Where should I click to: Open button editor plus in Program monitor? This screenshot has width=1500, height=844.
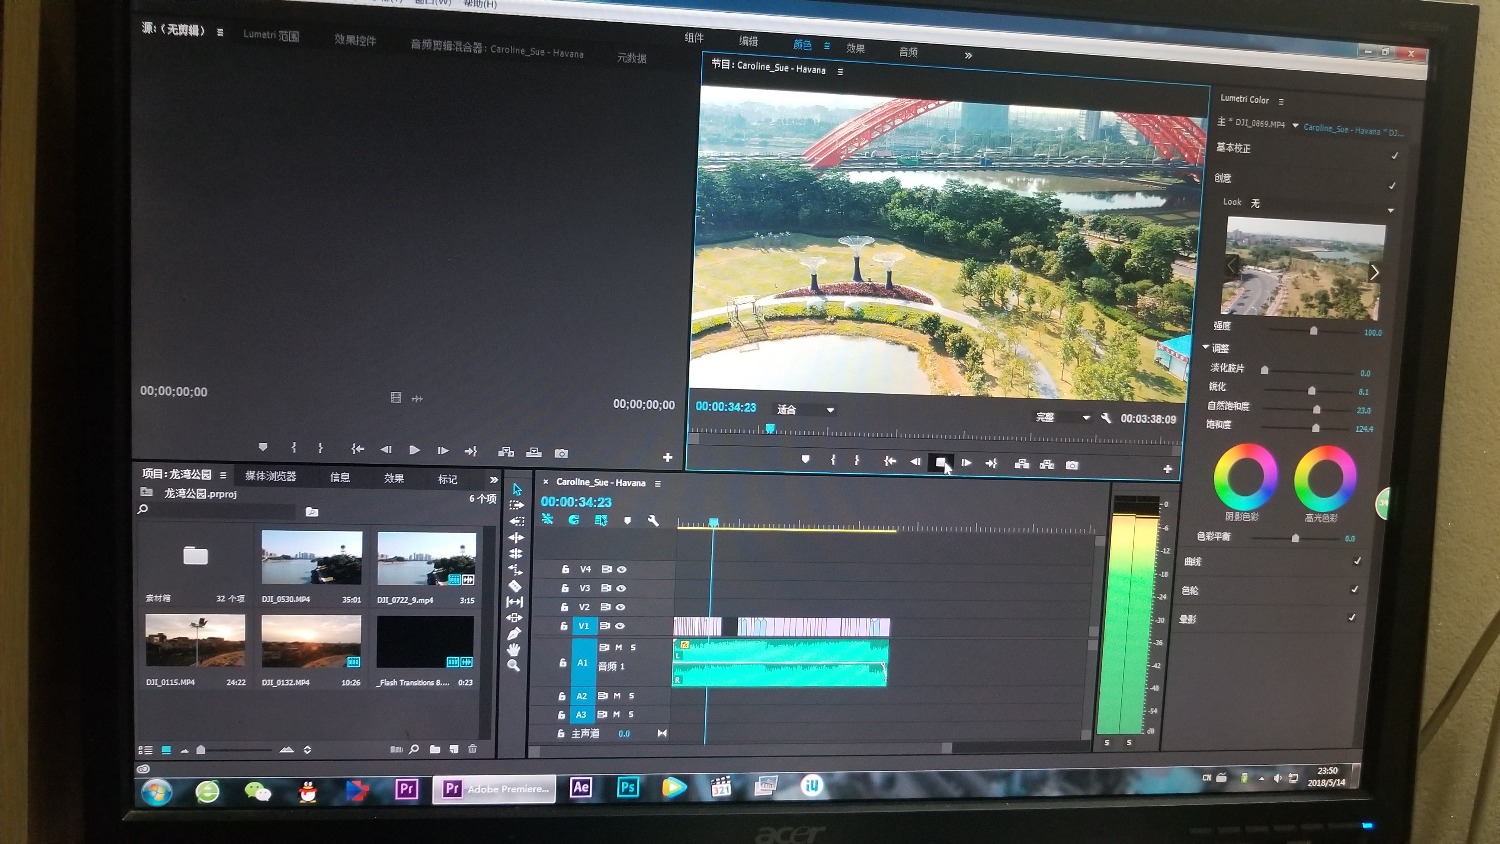[1167, 469]
